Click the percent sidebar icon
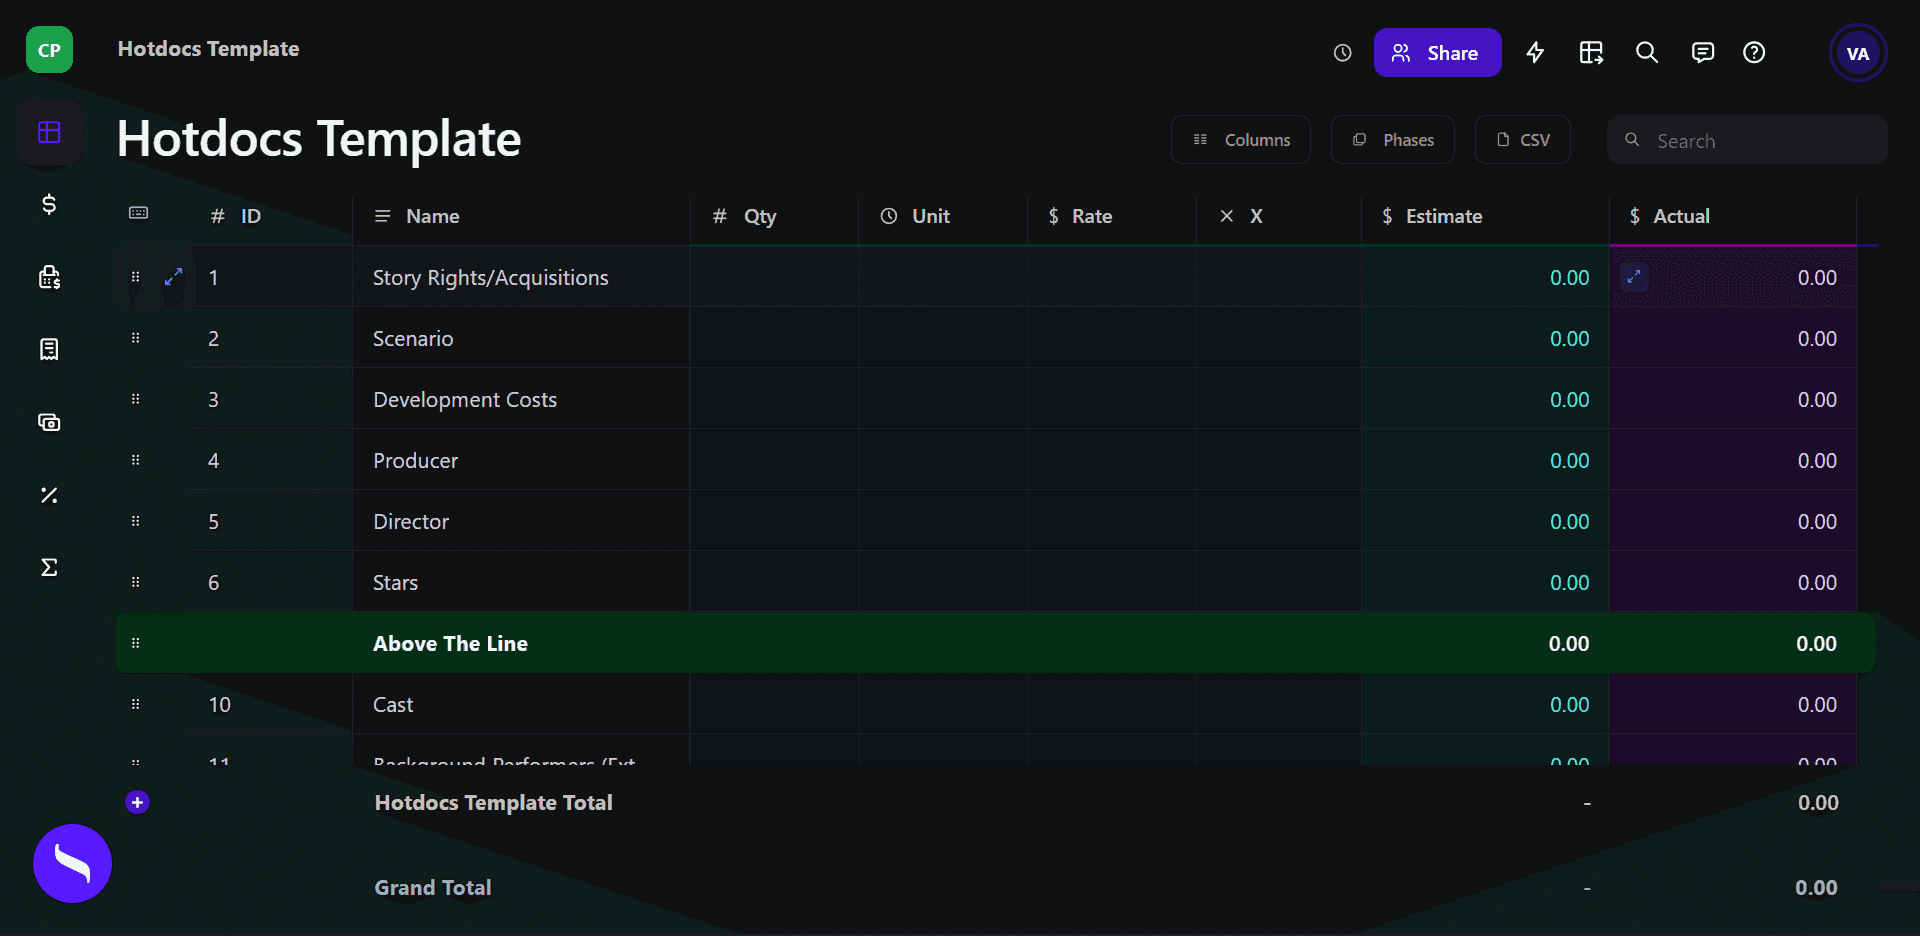The image size is (1920, 936). pyautogui.click(x=49, y=495)
